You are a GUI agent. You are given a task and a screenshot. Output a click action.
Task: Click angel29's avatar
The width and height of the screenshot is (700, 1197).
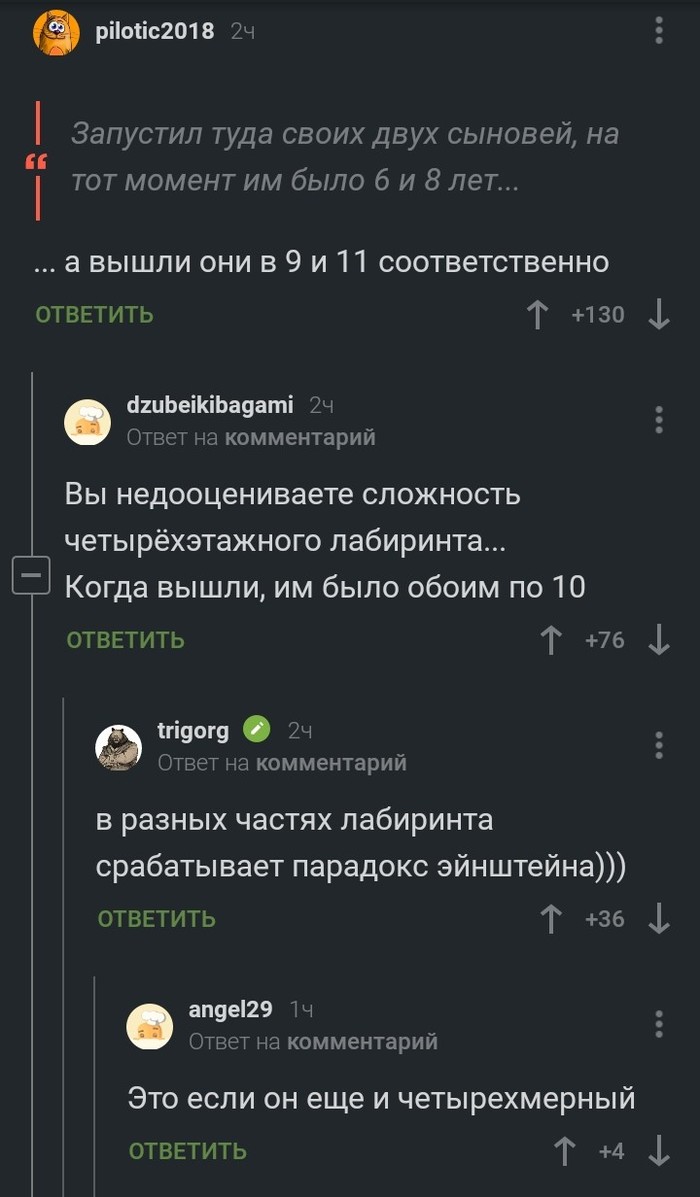click(x=149, y=1024)
